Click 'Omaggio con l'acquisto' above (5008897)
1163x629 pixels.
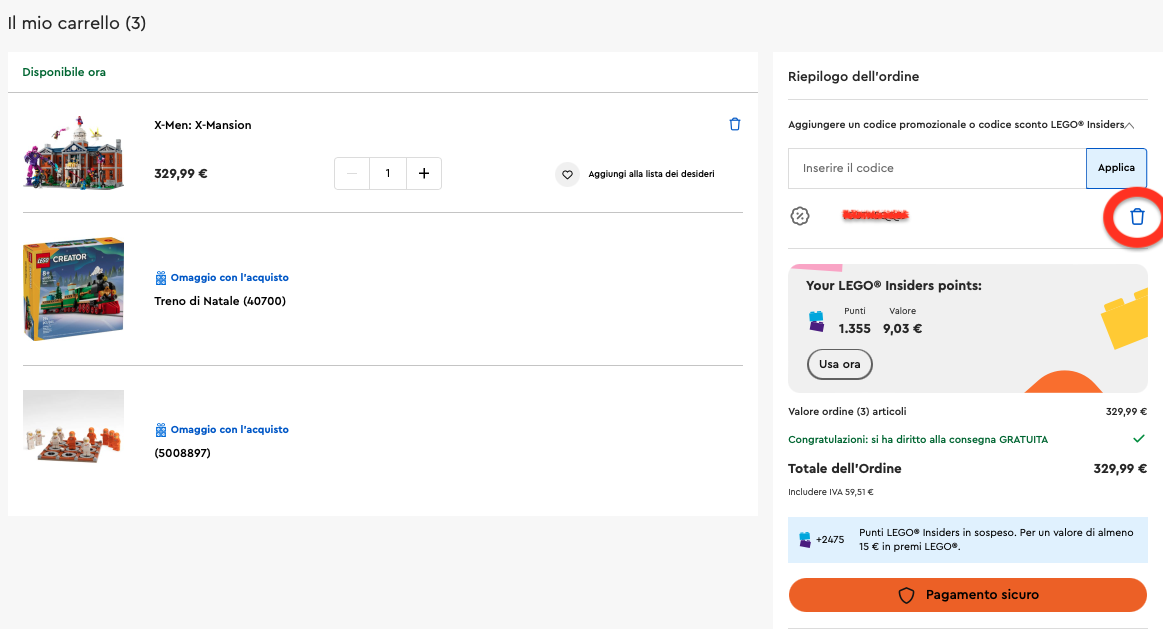pyautogui.click(x=230, y=429)
